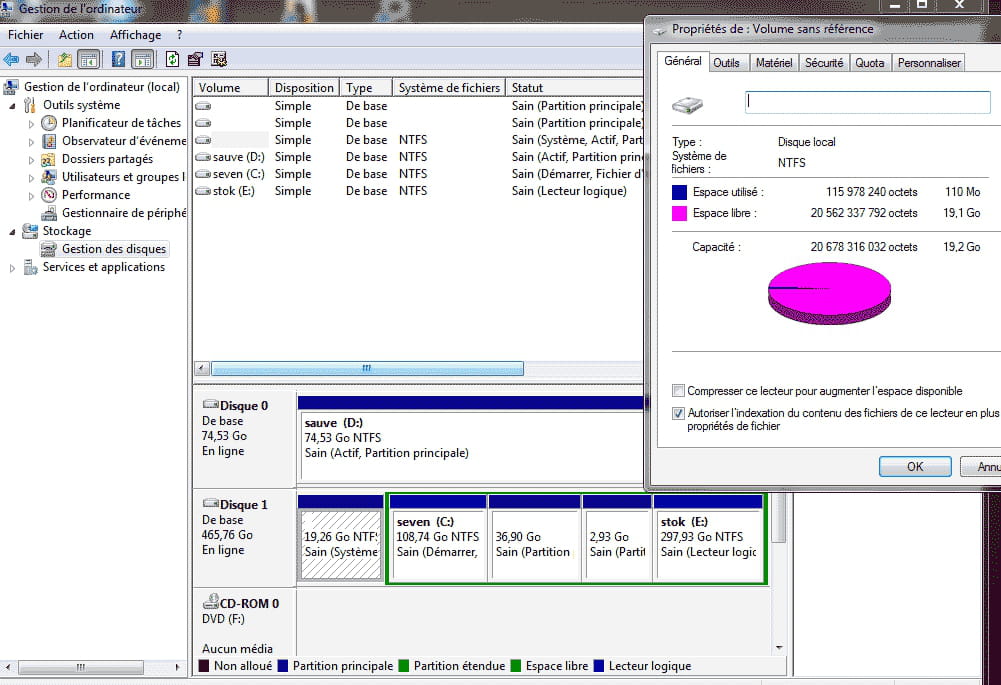
Task: Click the Partition étendue legend swatch
Action: 403,666
